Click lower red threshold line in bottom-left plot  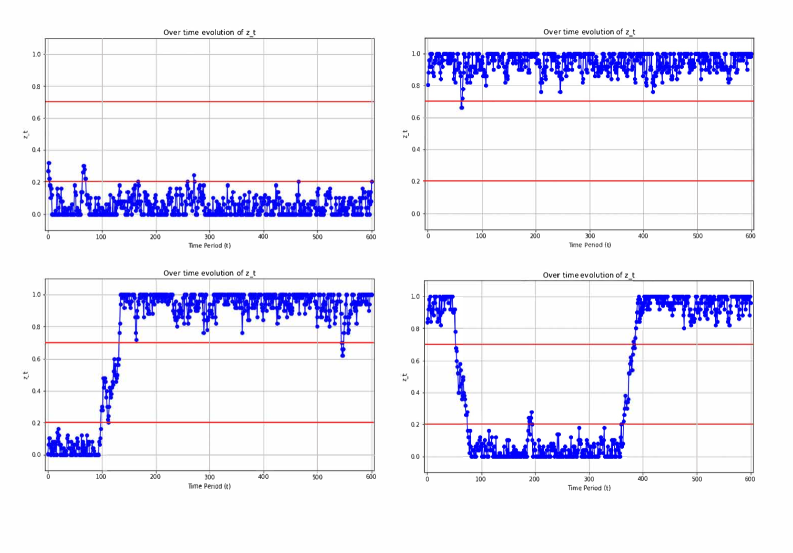209,422
